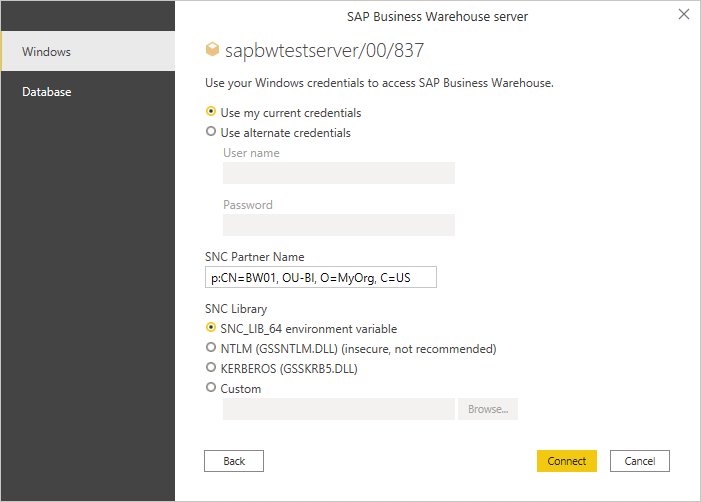
Task: Select SNC_LIB_64 environment variable option
Action: (x=211, y=327)
